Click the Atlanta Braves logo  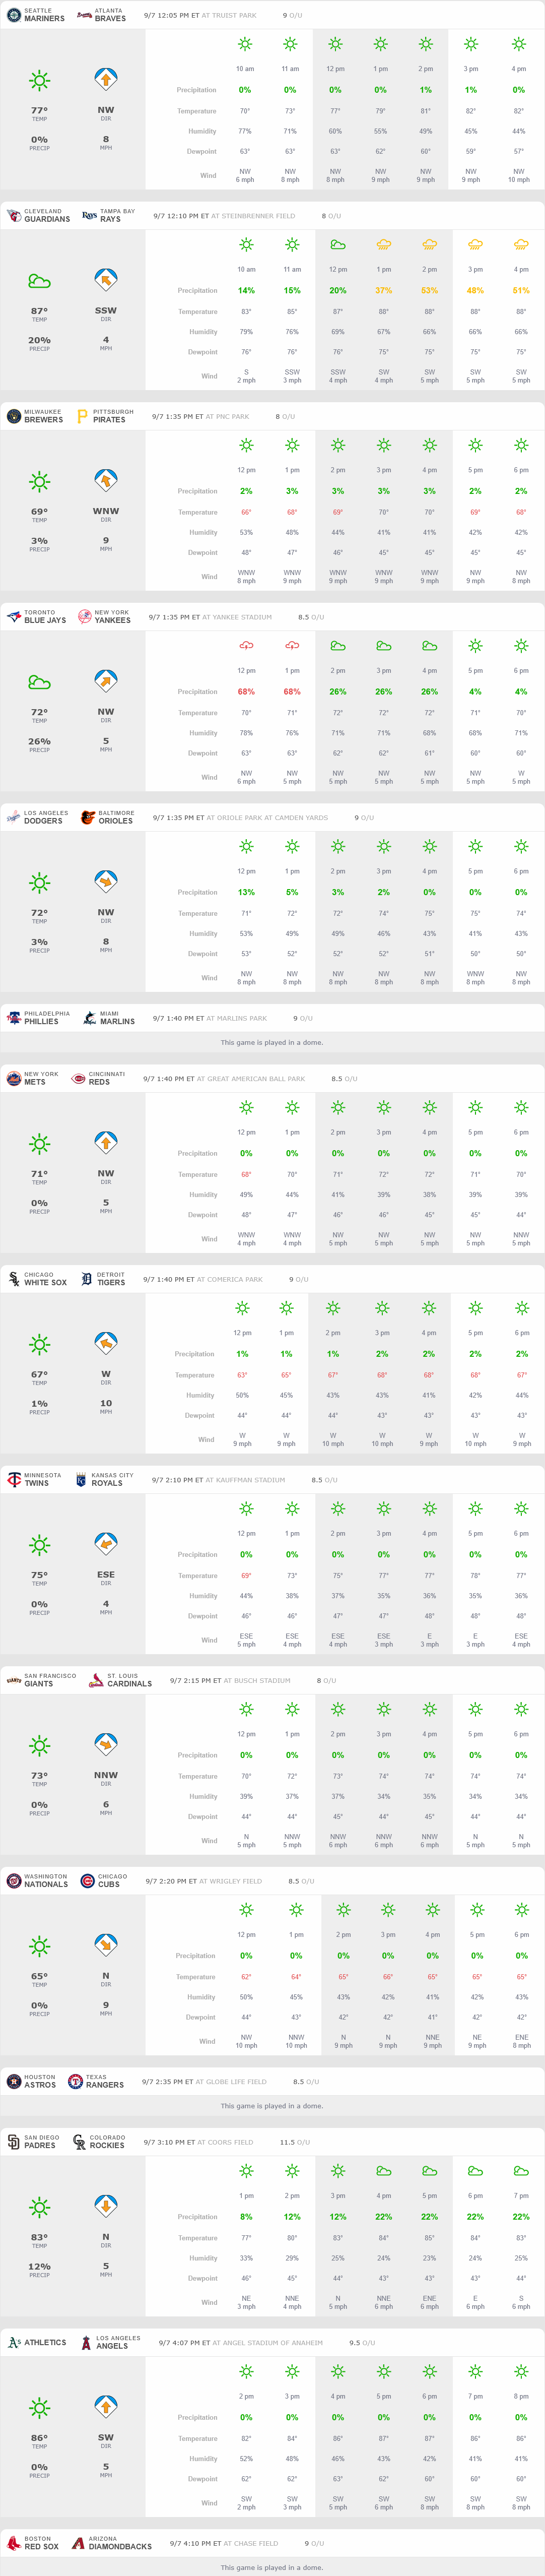point(85,15)
